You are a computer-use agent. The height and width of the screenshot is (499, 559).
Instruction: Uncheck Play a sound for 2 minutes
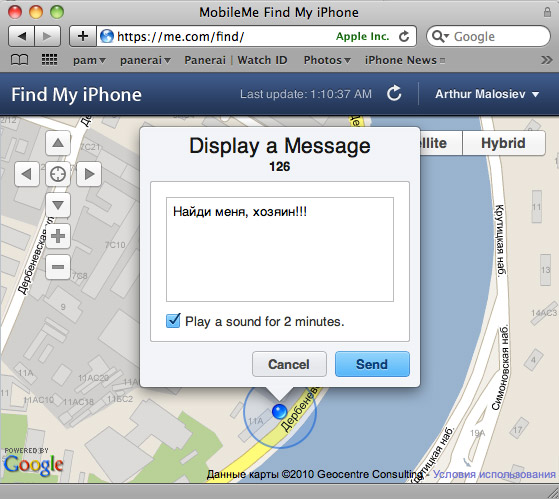[x=173, y=321]
